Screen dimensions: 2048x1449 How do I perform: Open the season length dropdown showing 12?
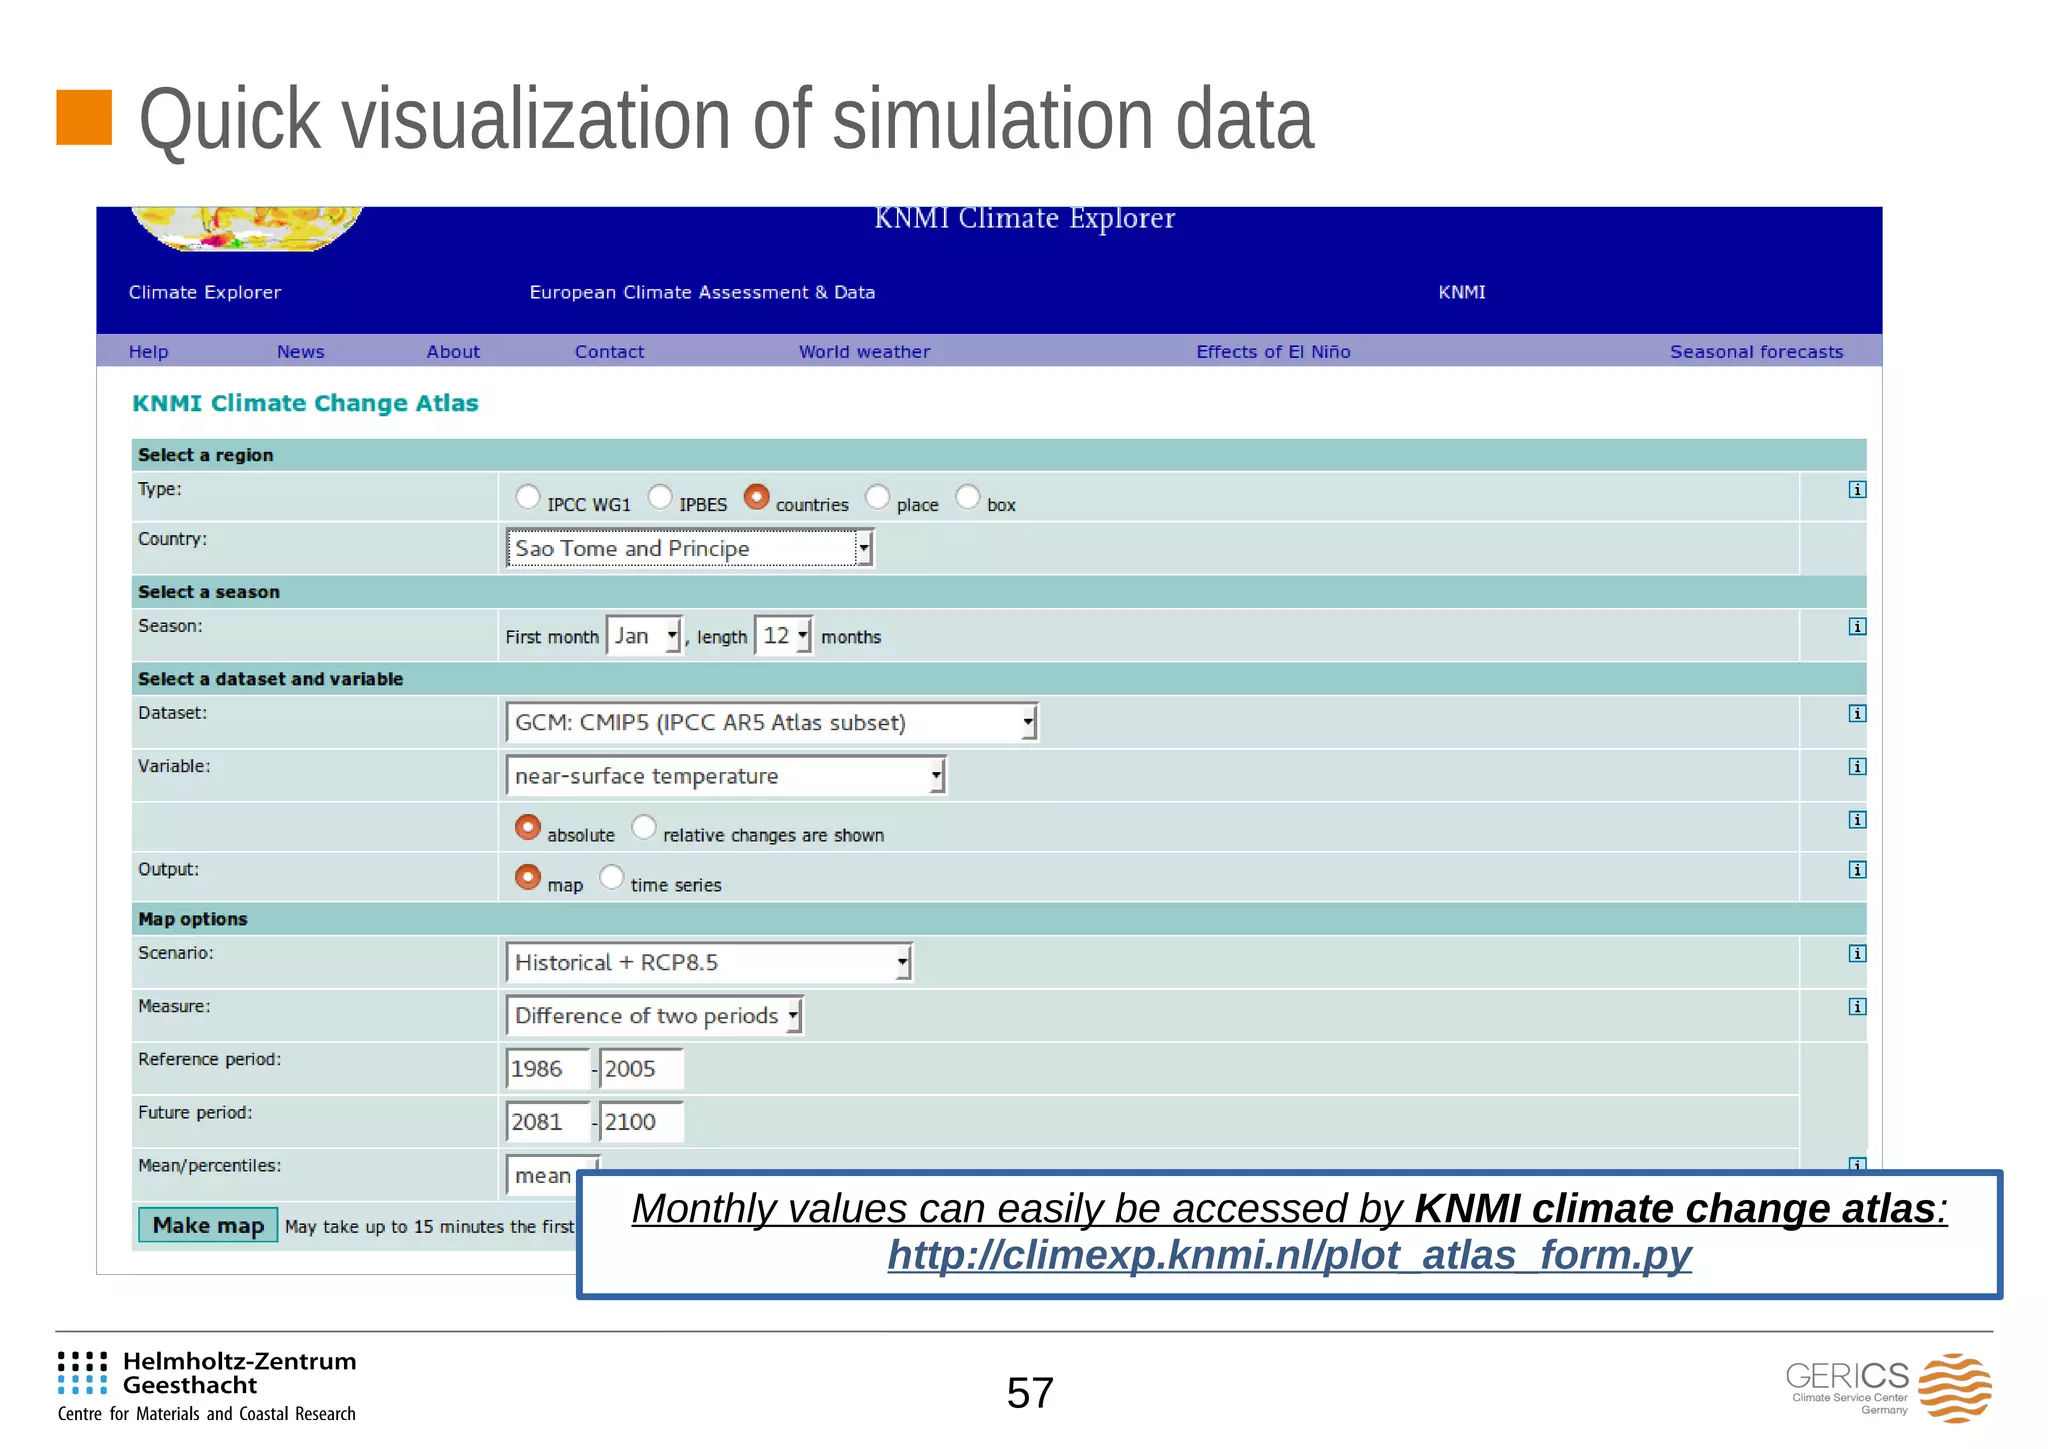click(783, 636)
